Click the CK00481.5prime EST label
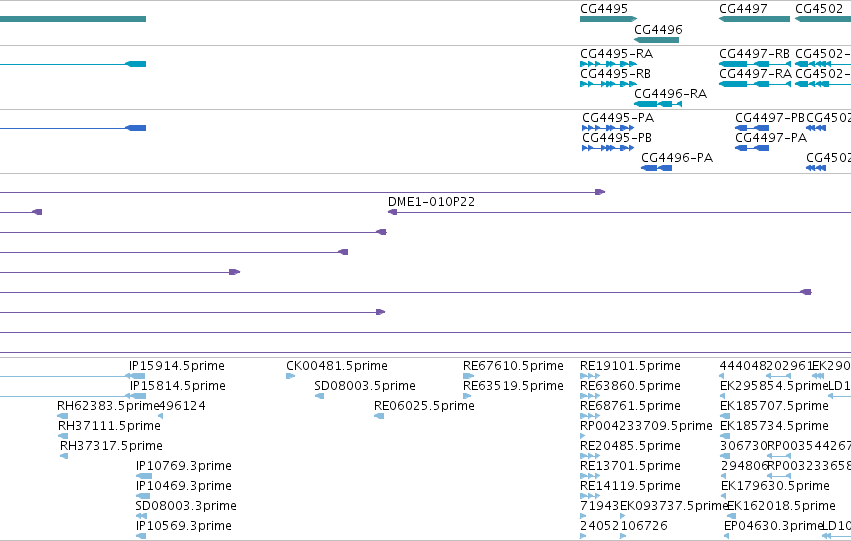Viewport: 851px width, 541px height. coord(337,366)
